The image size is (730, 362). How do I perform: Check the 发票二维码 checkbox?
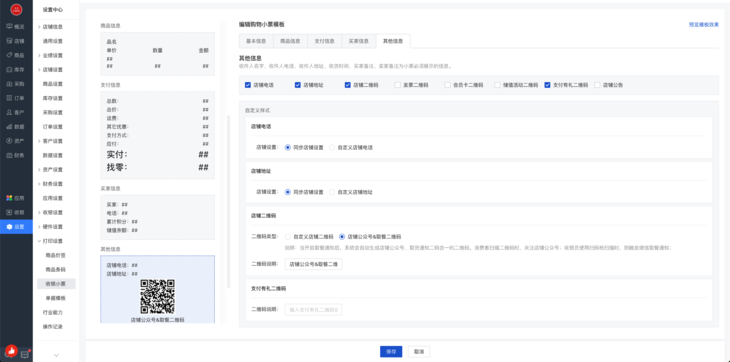[398, 85]
